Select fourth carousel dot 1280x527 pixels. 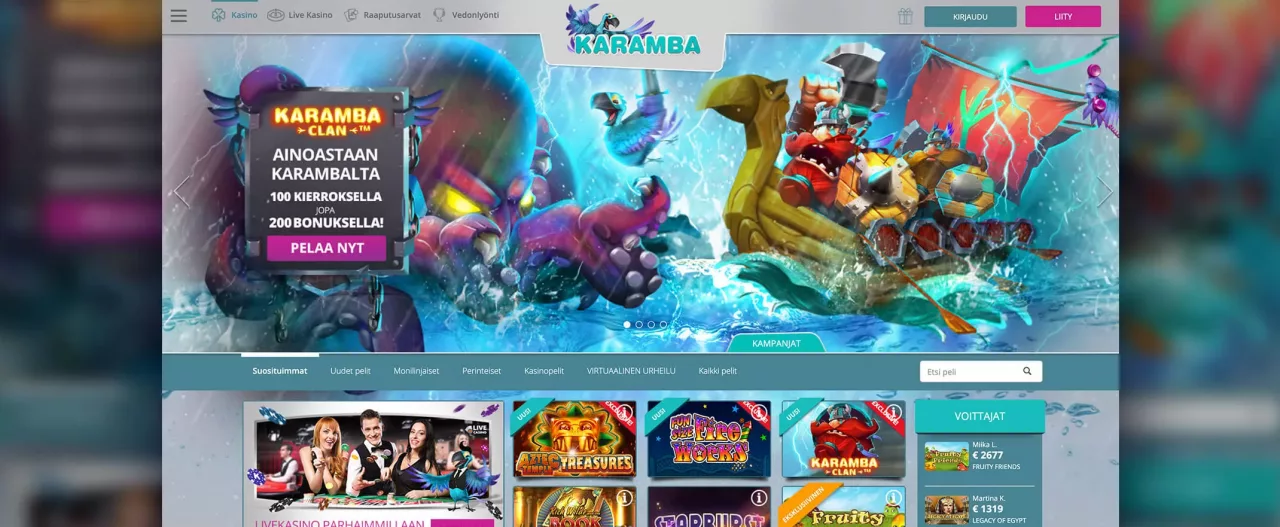point(663,324)
